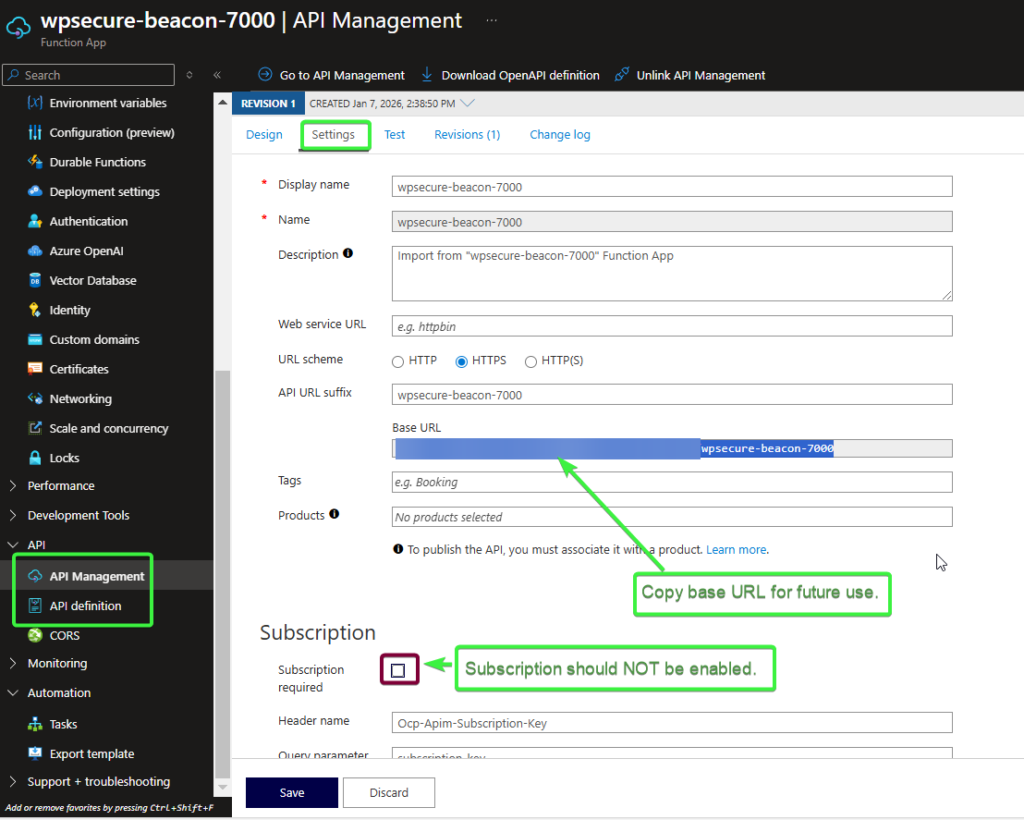Enable the Subscription required checkbox

pyautogui.click(x=398, y=670)
